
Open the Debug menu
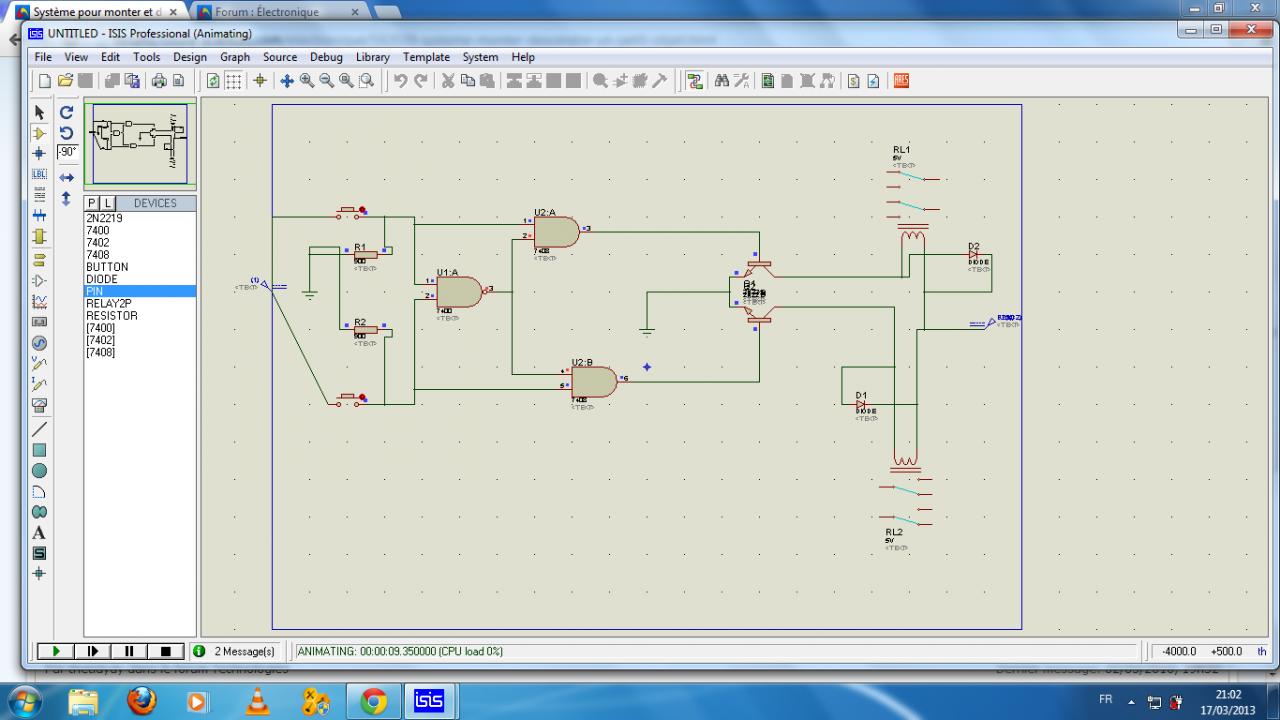click(326, 57)
